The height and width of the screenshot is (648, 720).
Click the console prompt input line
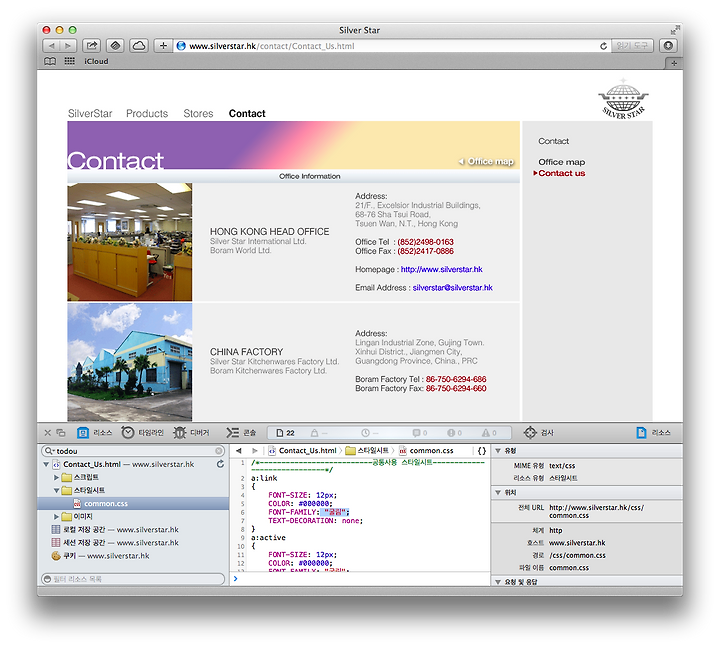pyautogui.click(x=360, y=579)
